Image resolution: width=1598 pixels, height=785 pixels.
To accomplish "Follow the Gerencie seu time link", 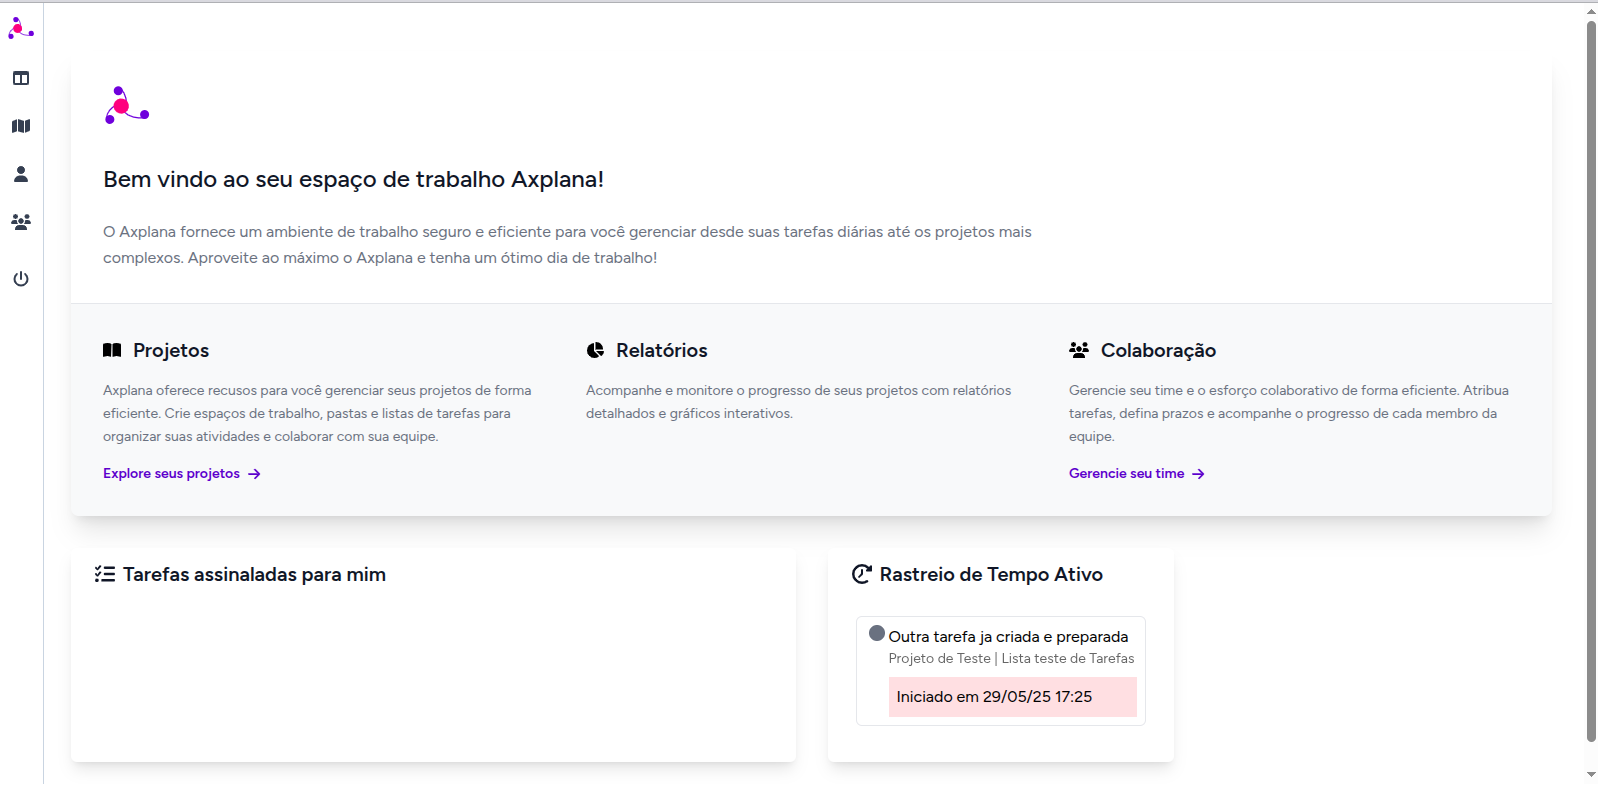I will tap(1137, 473).
